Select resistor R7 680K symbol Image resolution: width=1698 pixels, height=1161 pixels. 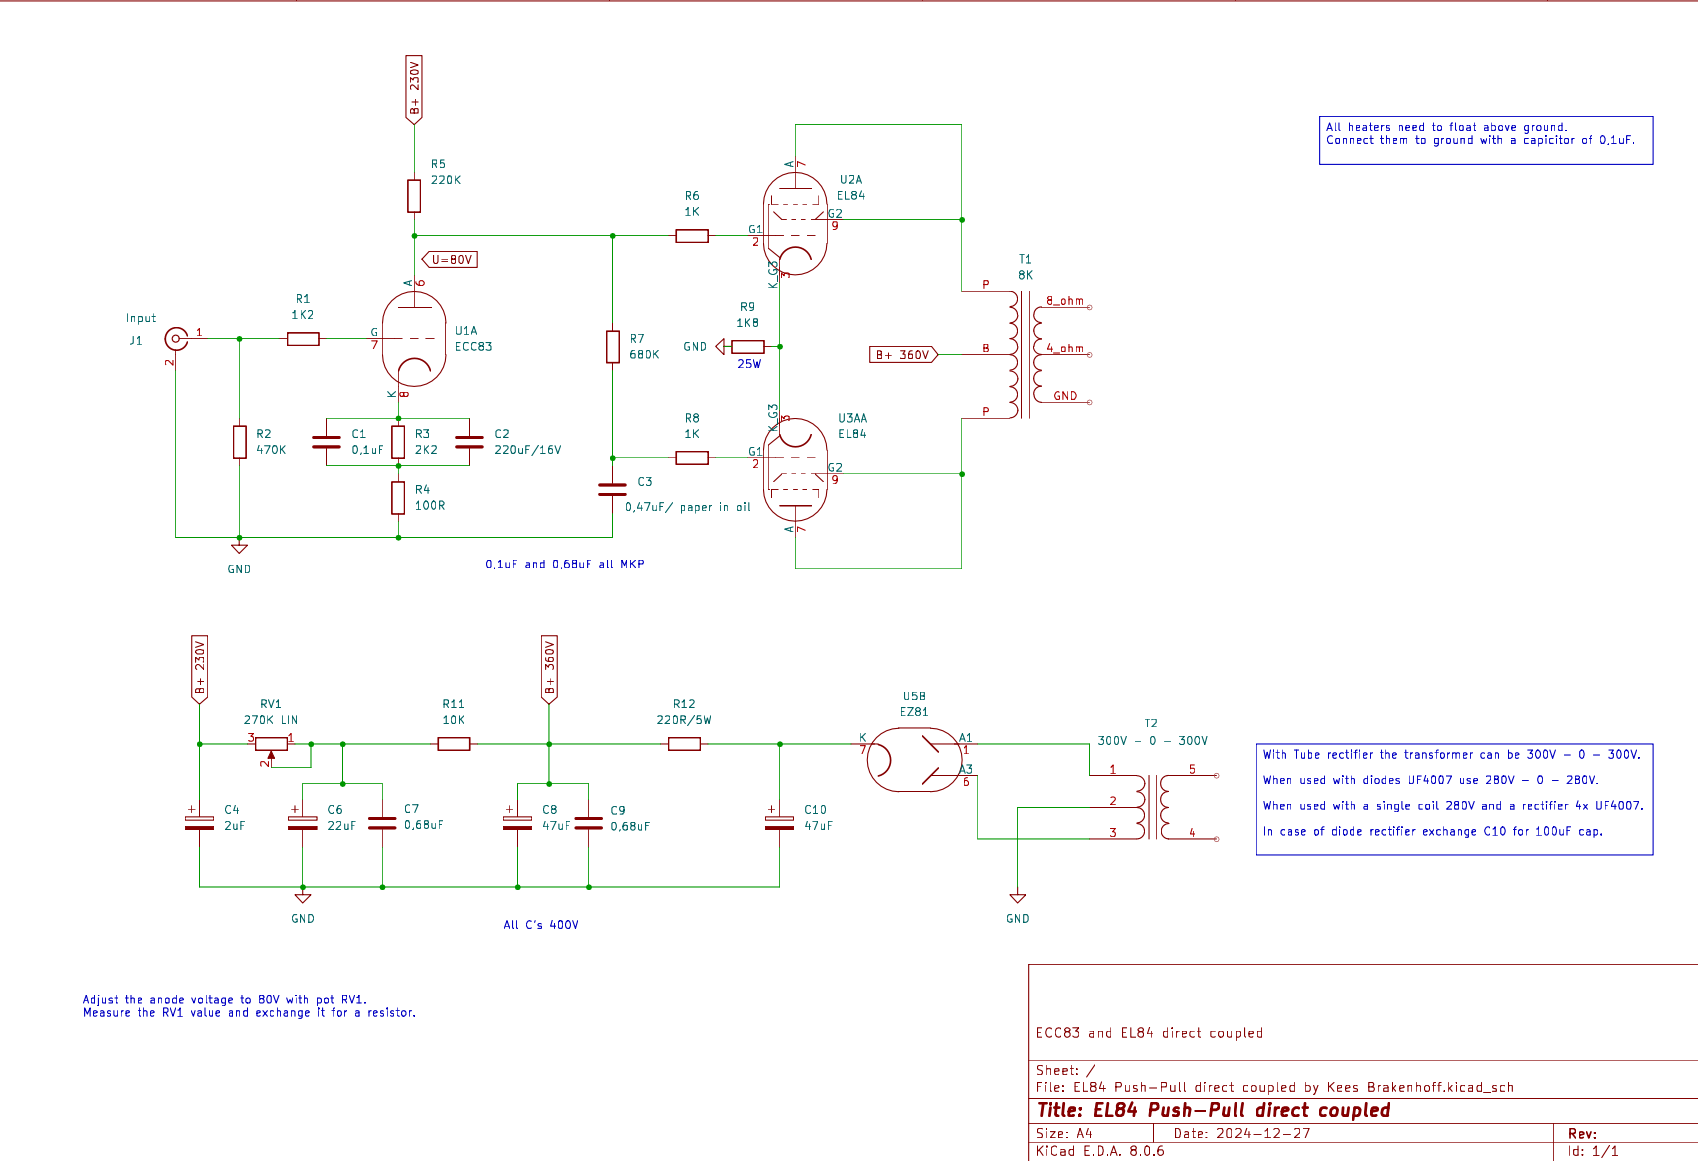tap(613, 347)
